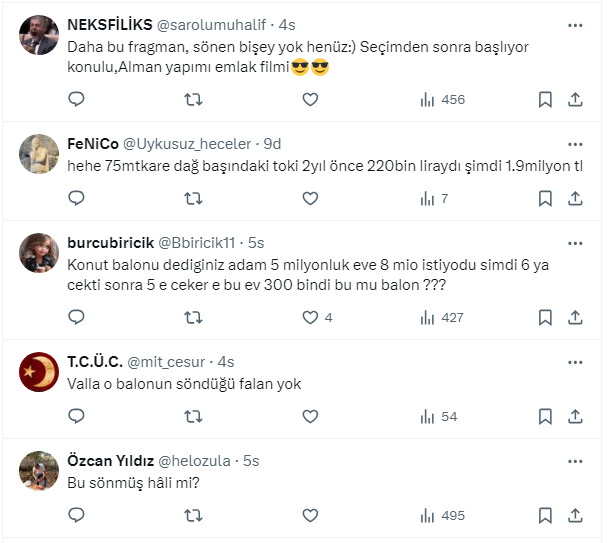Screen dimensions: 611x543
Task: Share NEKSFİLİKS's tweet
Action: [x=575, y=99]
